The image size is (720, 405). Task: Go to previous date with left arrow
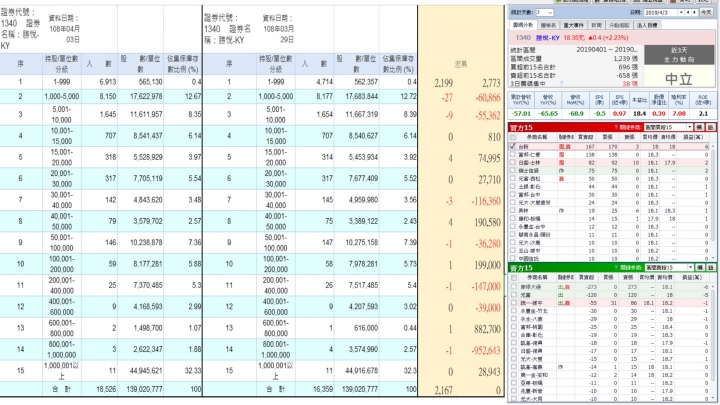point(688,13)
